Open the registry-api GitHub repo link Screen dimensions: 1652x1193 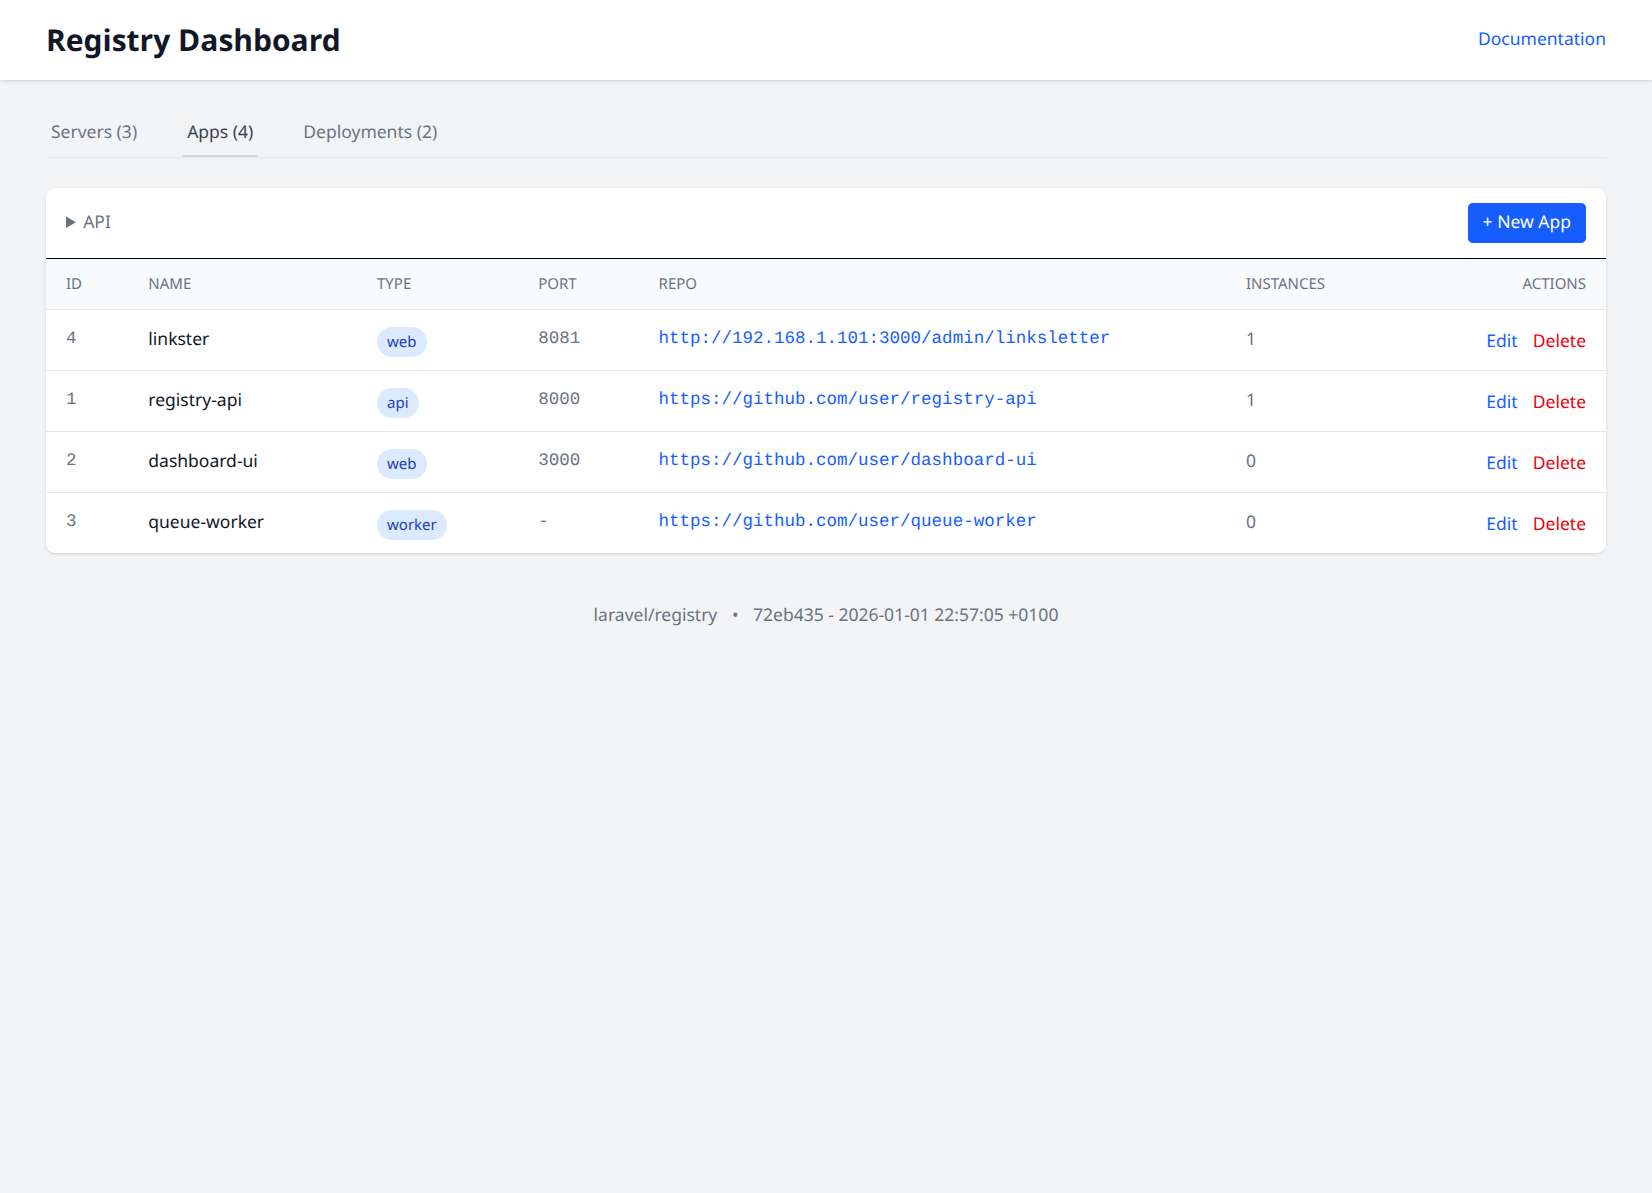coord(846,399)
